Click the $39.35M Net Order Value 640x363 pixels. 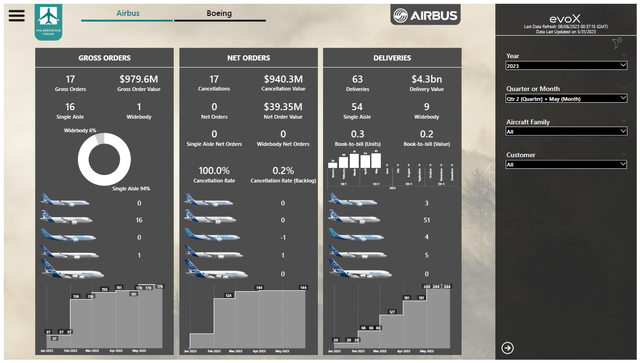coord(283,107)
